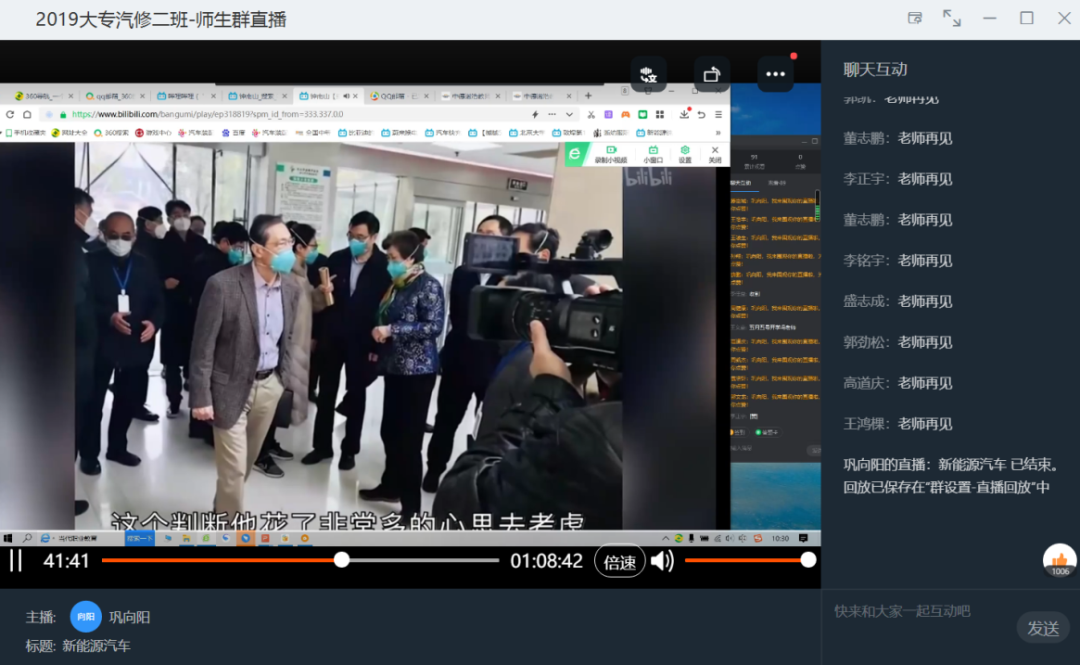Enter fullscreen with the diagonal arrows icon
Screen dimensions: 1080x665
(x=952, y=19)
